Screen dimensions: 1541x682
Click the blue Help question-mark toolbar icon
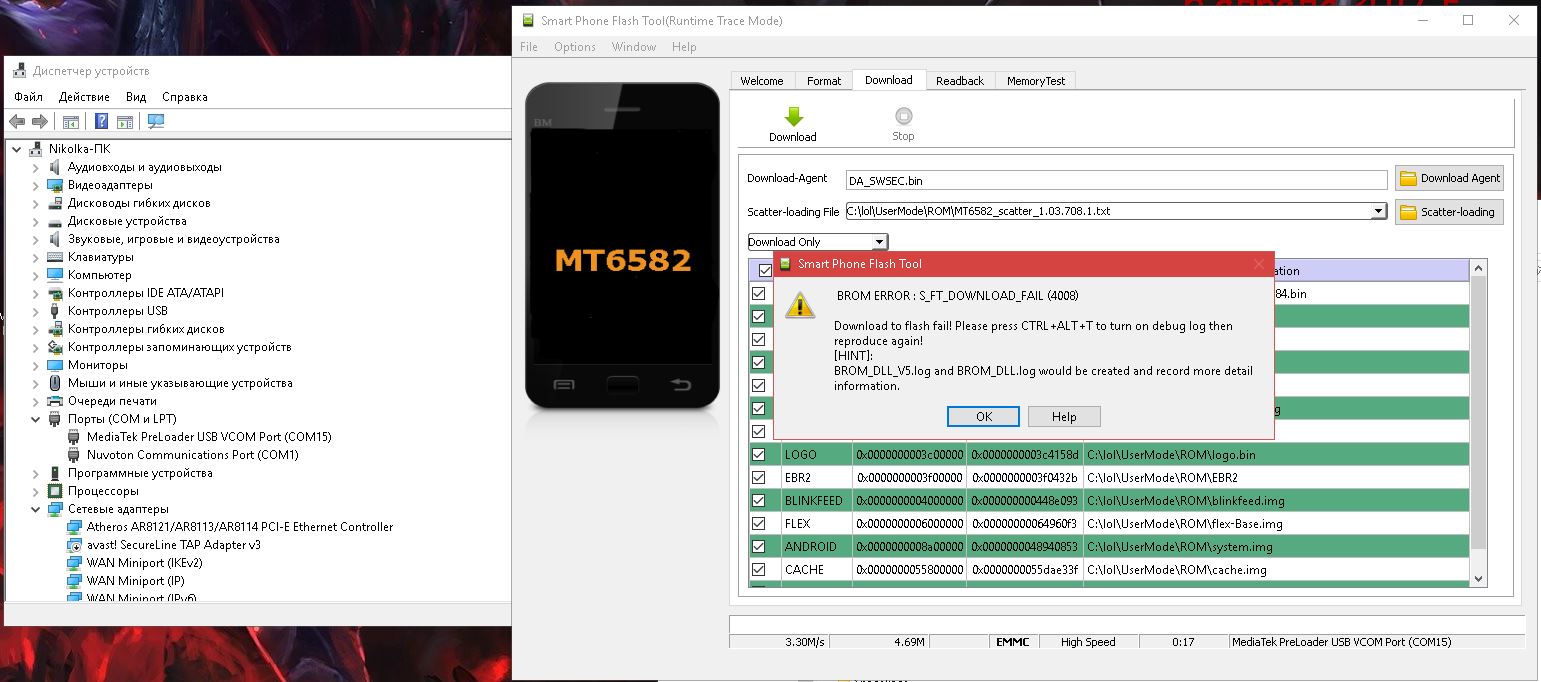tap(101, 122)
